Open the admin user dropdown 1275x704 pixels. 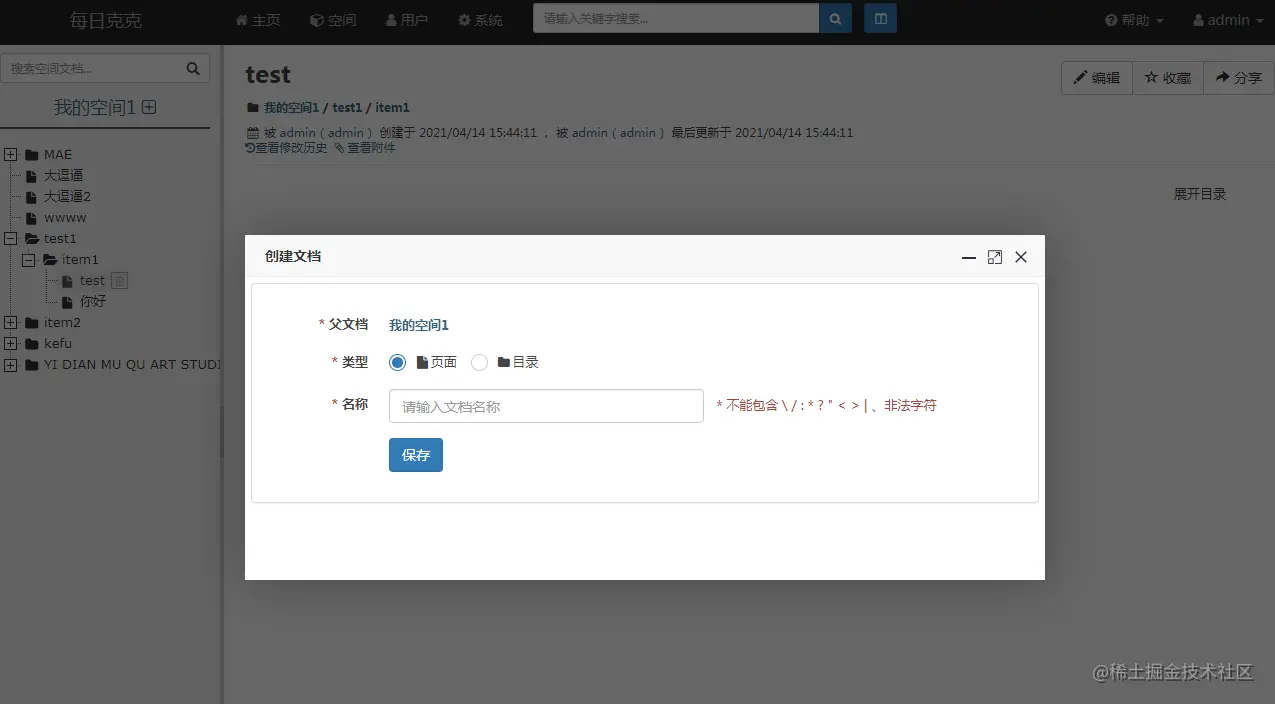click(1228, 20)
